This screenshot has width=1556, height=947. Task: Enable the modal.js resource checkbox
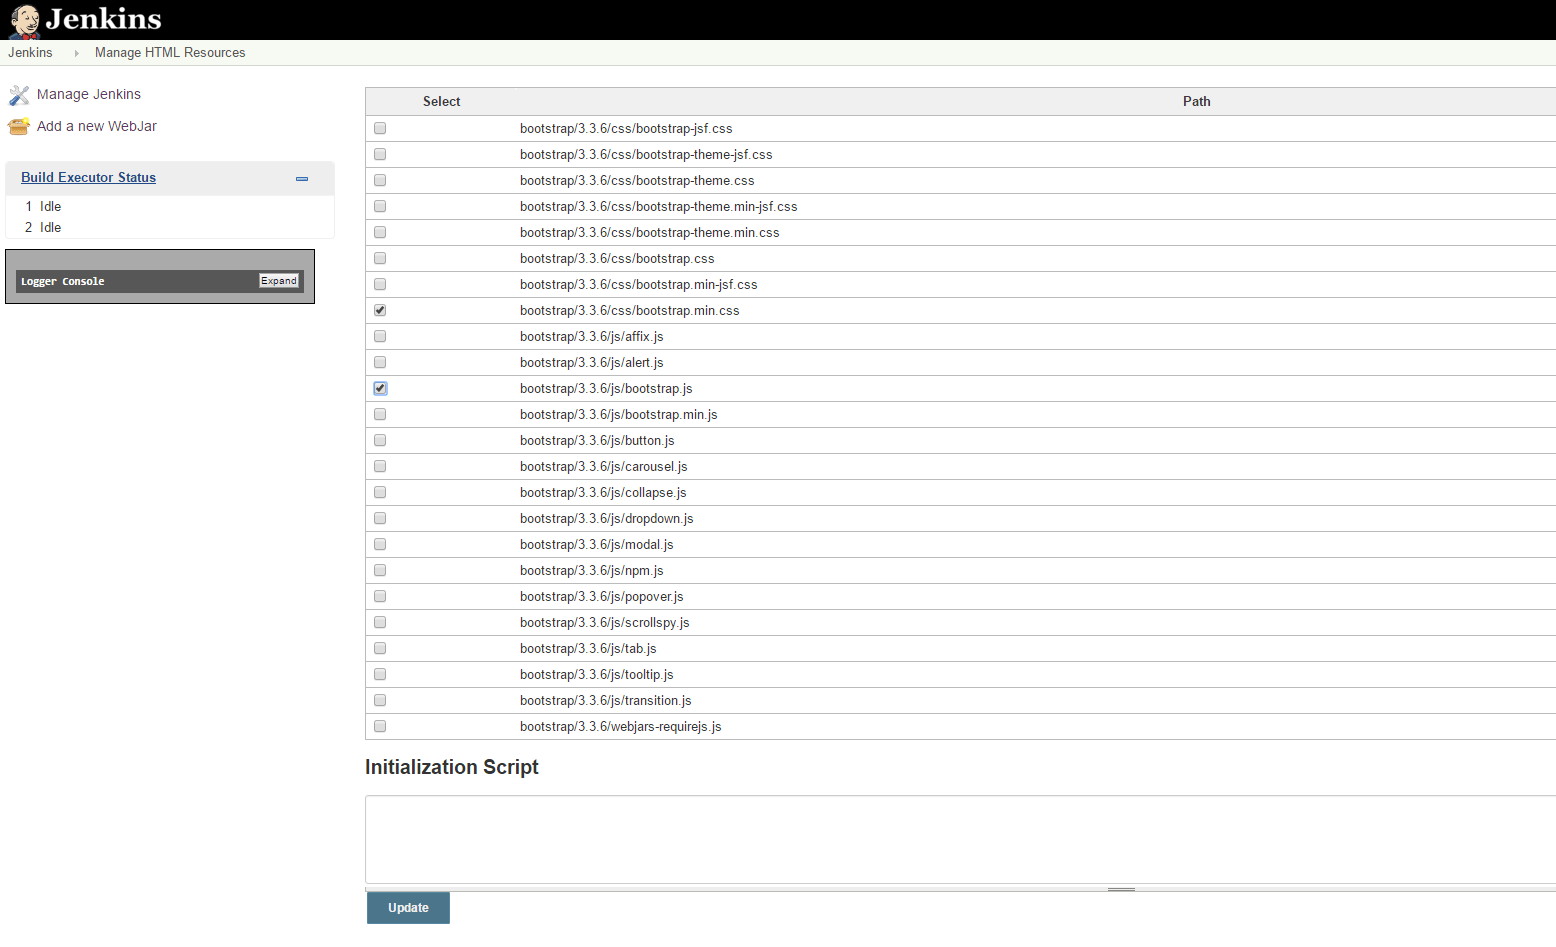[380, 544]
